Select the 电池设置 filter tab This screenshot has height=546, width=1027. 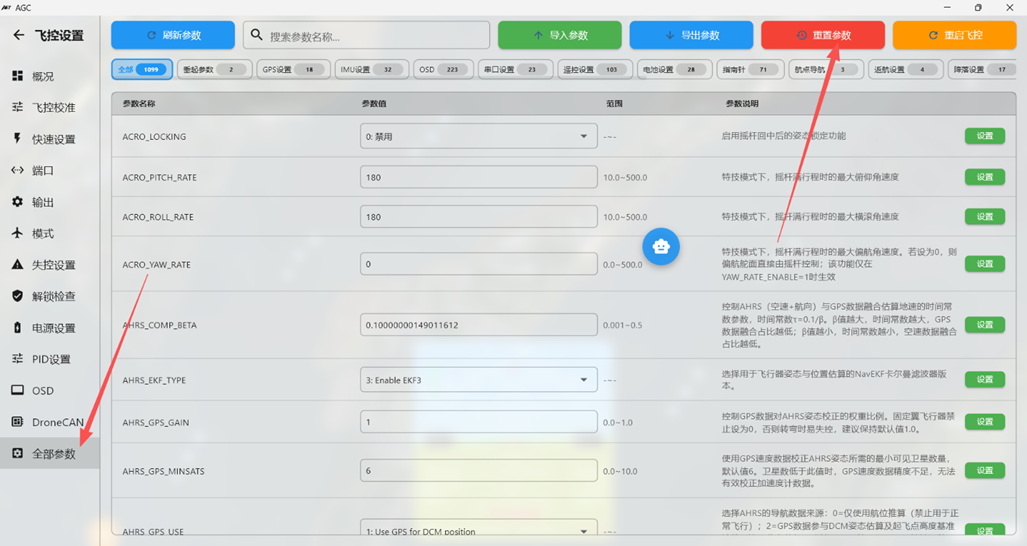point(674,70)
